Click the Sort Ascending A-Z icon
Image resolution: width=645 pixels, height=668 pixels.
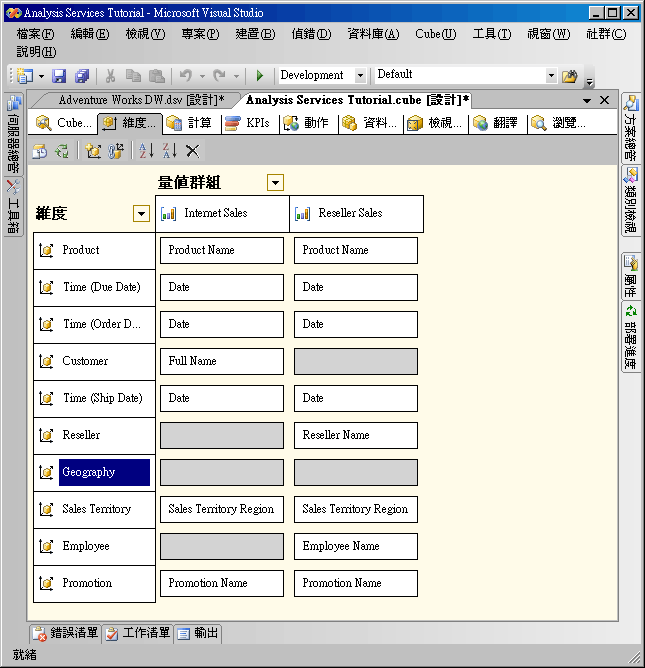click(147, 151)
